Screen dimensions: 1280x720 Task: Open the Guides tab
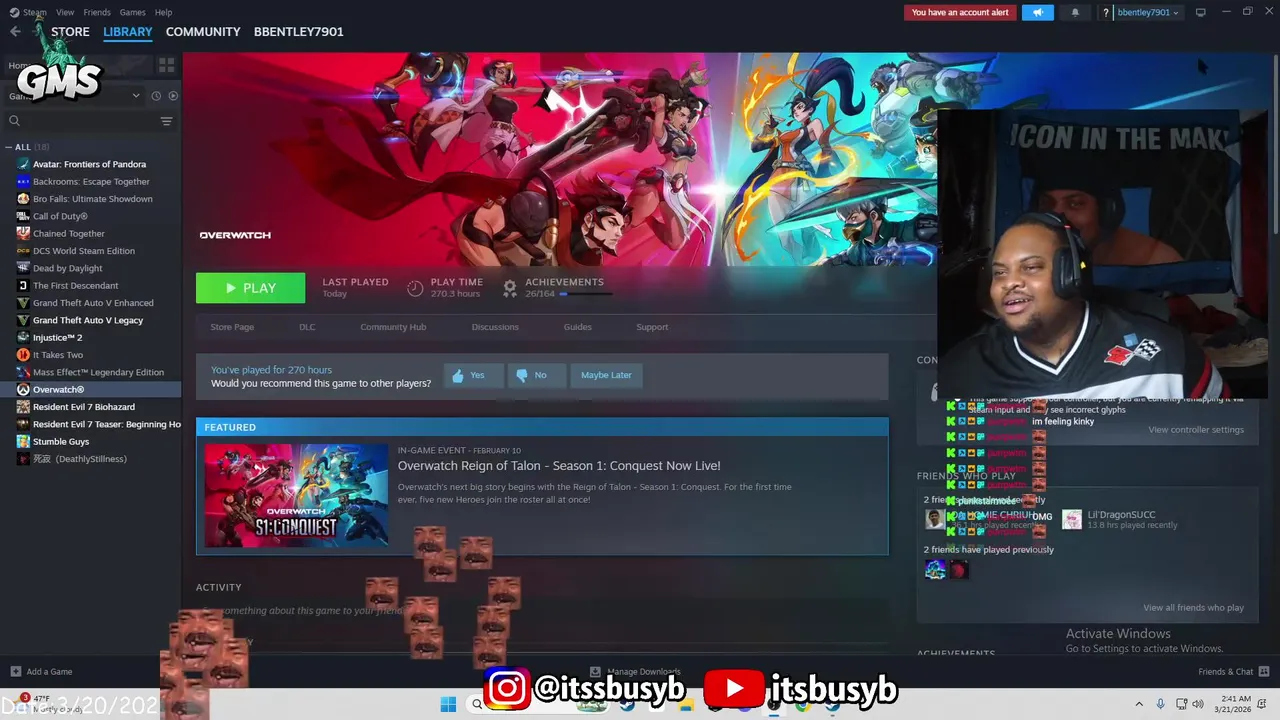[x=577, y=327]
